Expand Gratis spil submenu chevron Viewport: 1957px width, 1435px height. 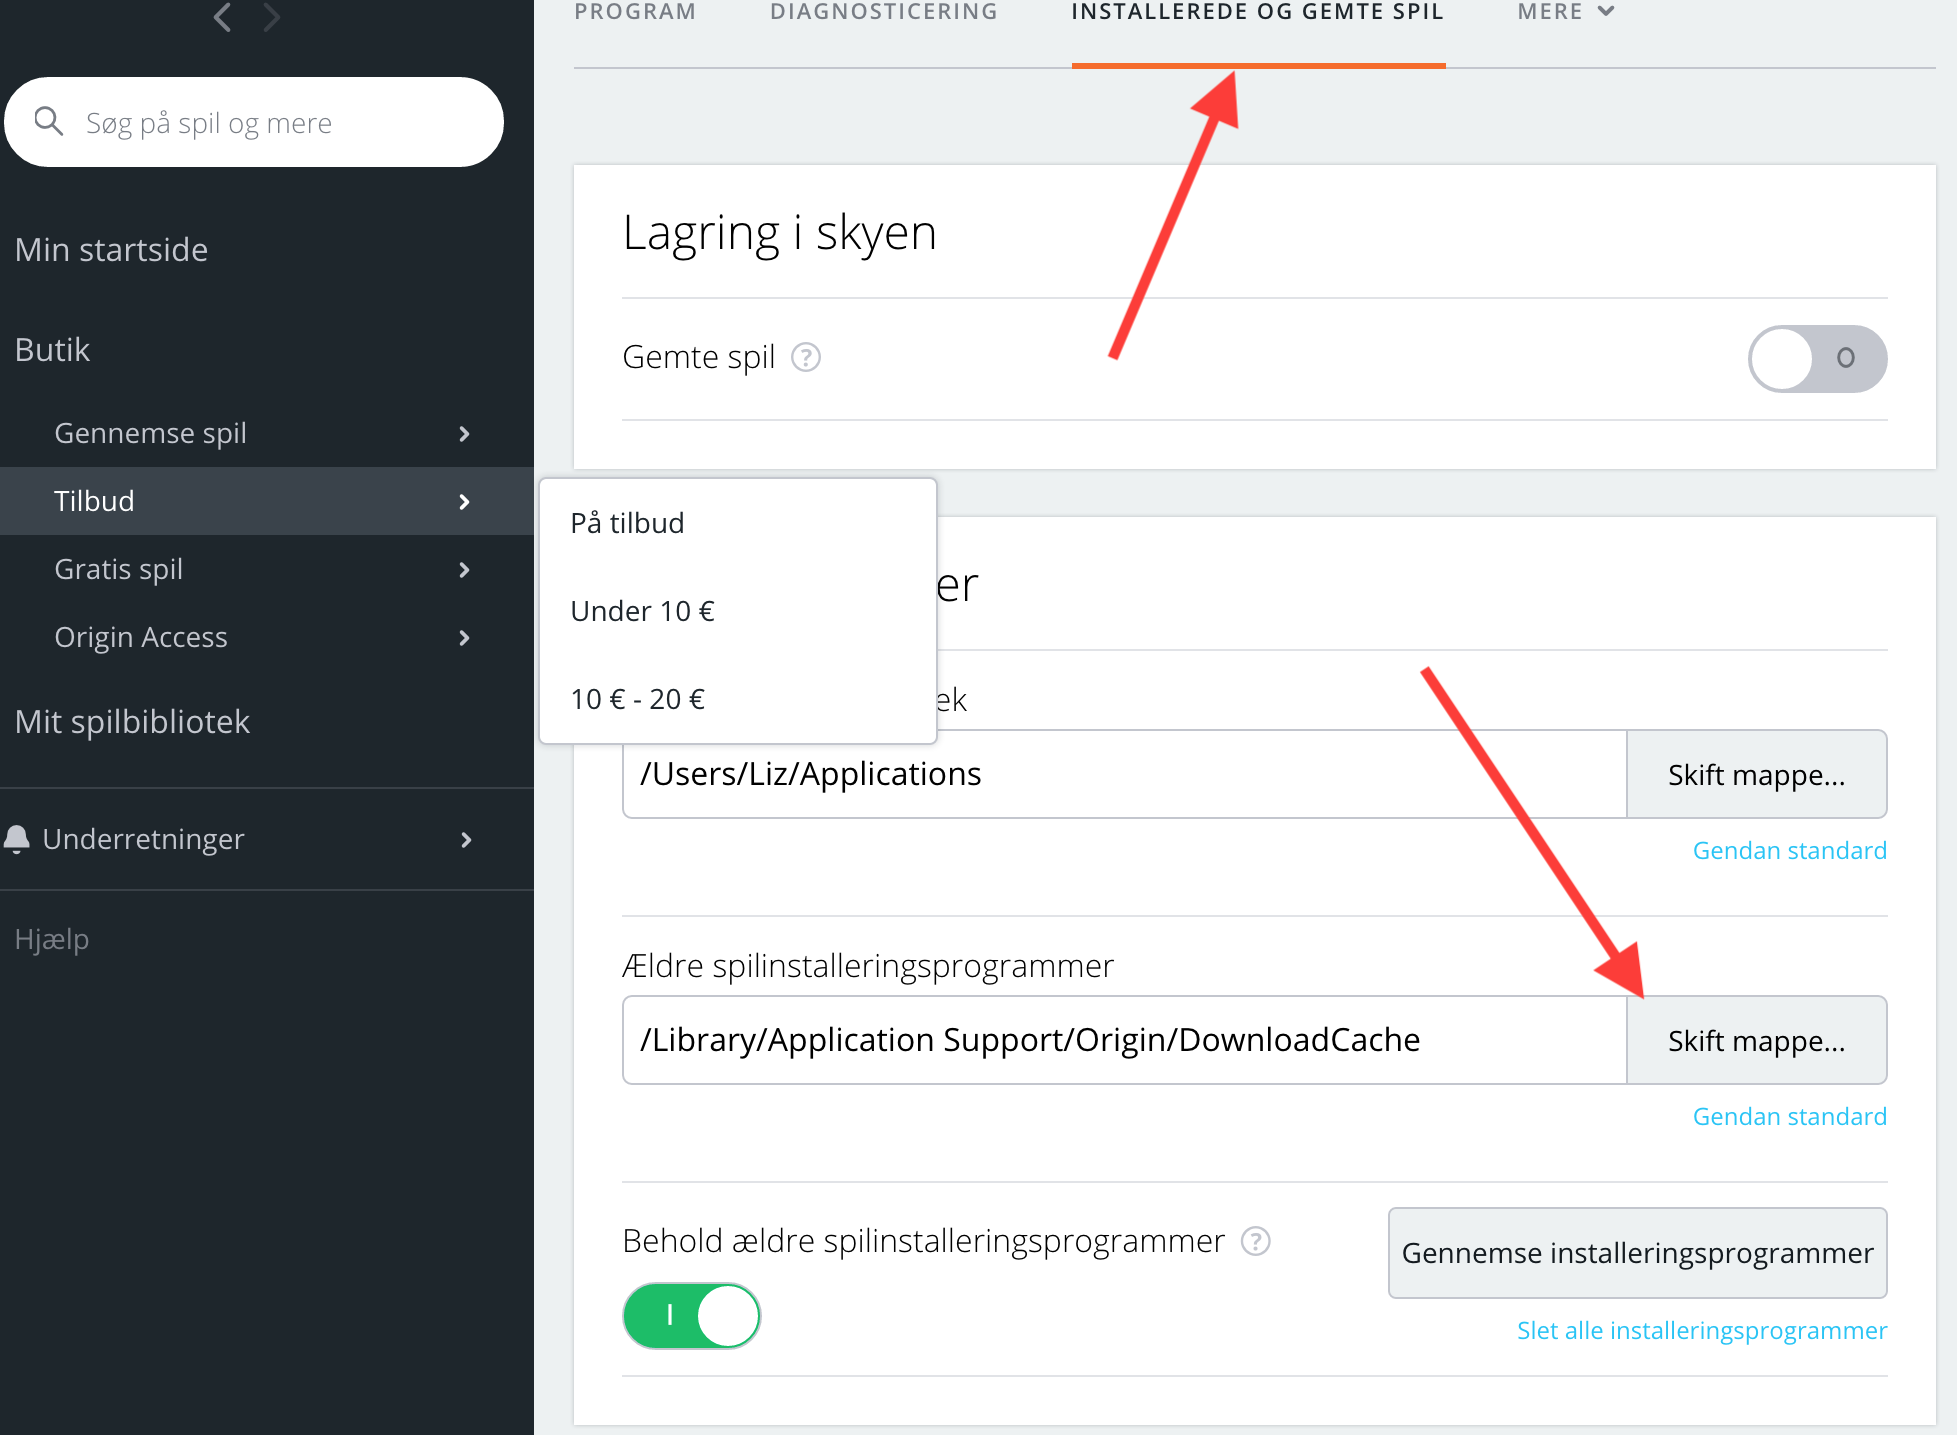pyautogui.click(x=464, y=569)
